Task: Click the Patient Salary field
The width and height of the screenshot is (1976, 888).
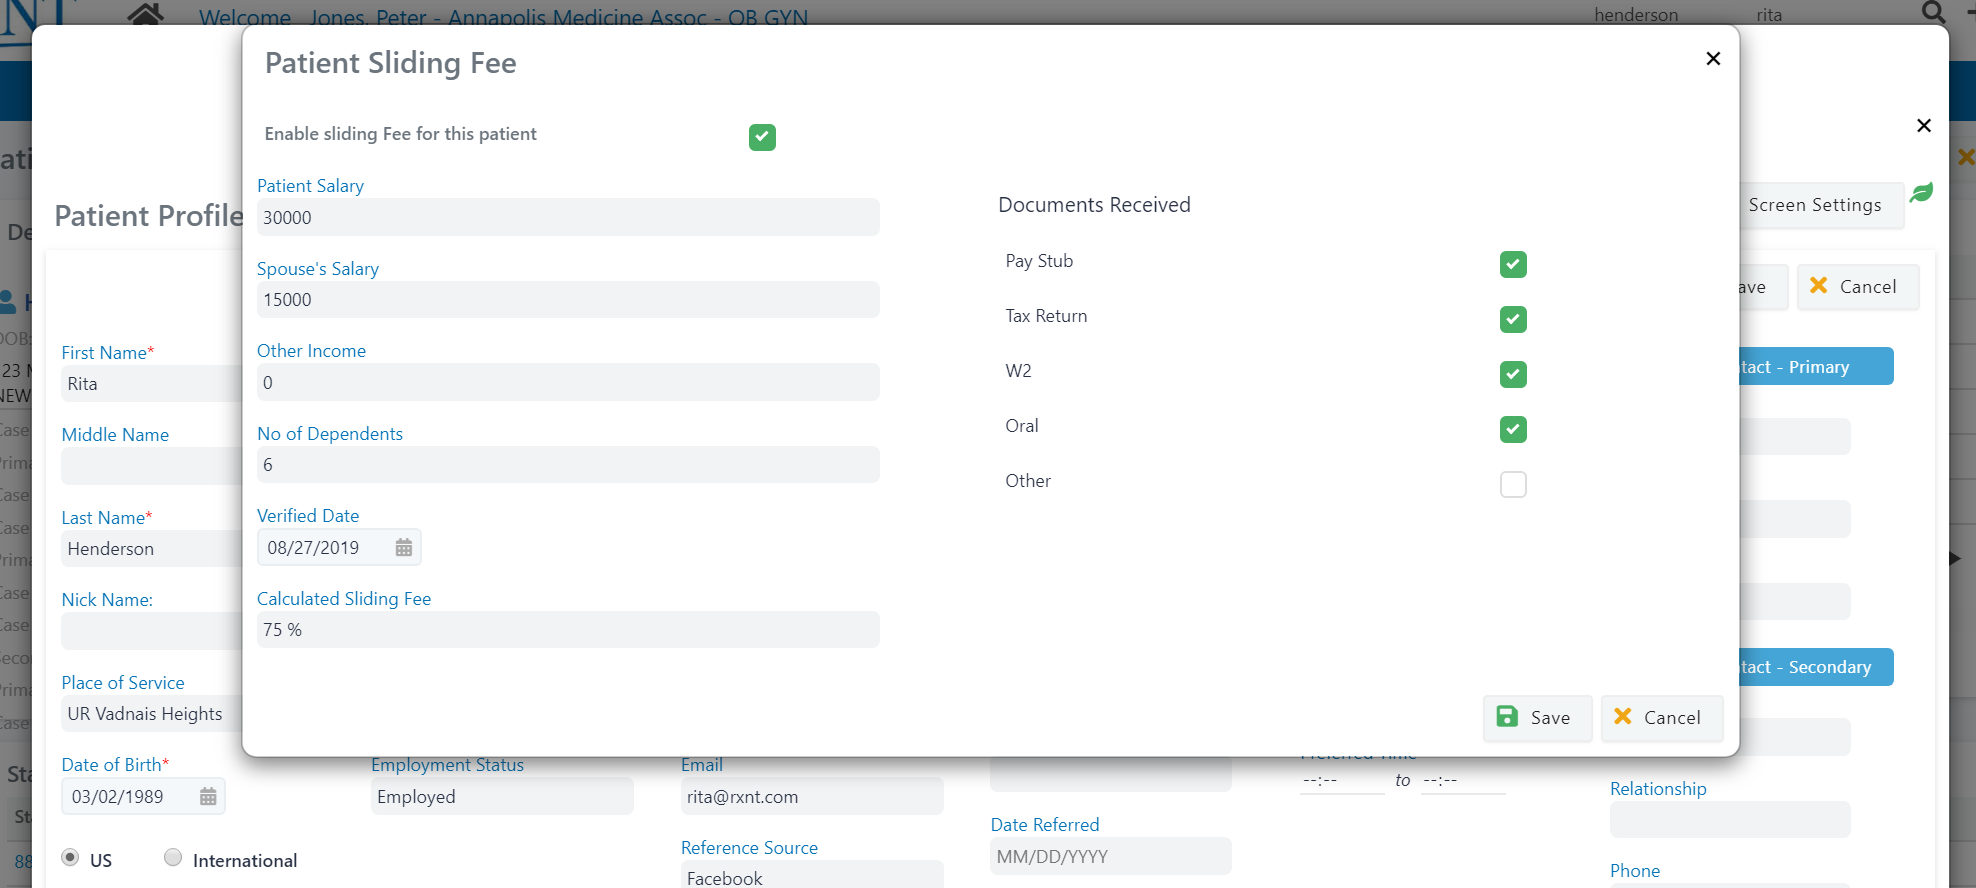Action: coord(567,218)
